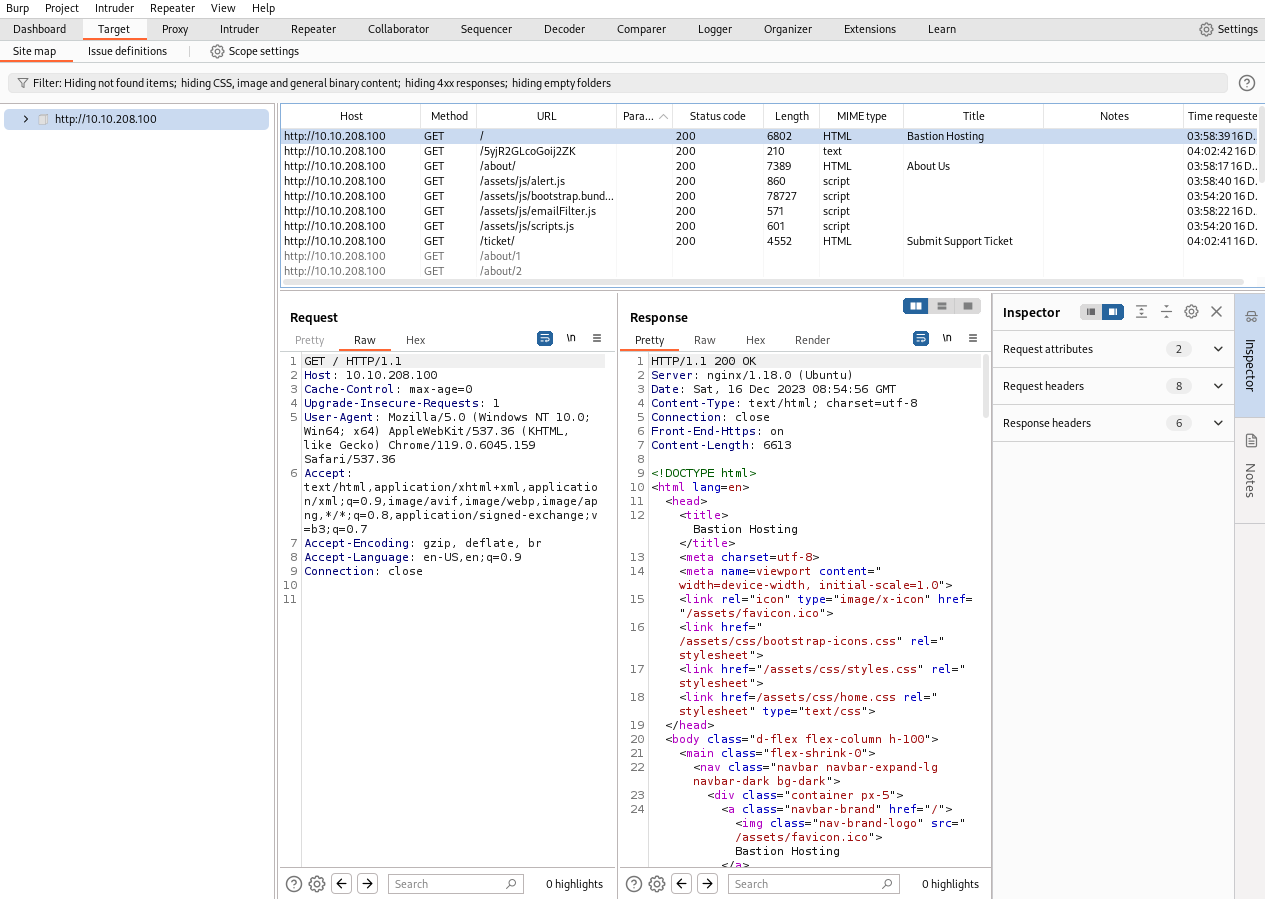Select Response Raw tab
Viewport: 1265px width, 899px height.
[x=705, y=340]
